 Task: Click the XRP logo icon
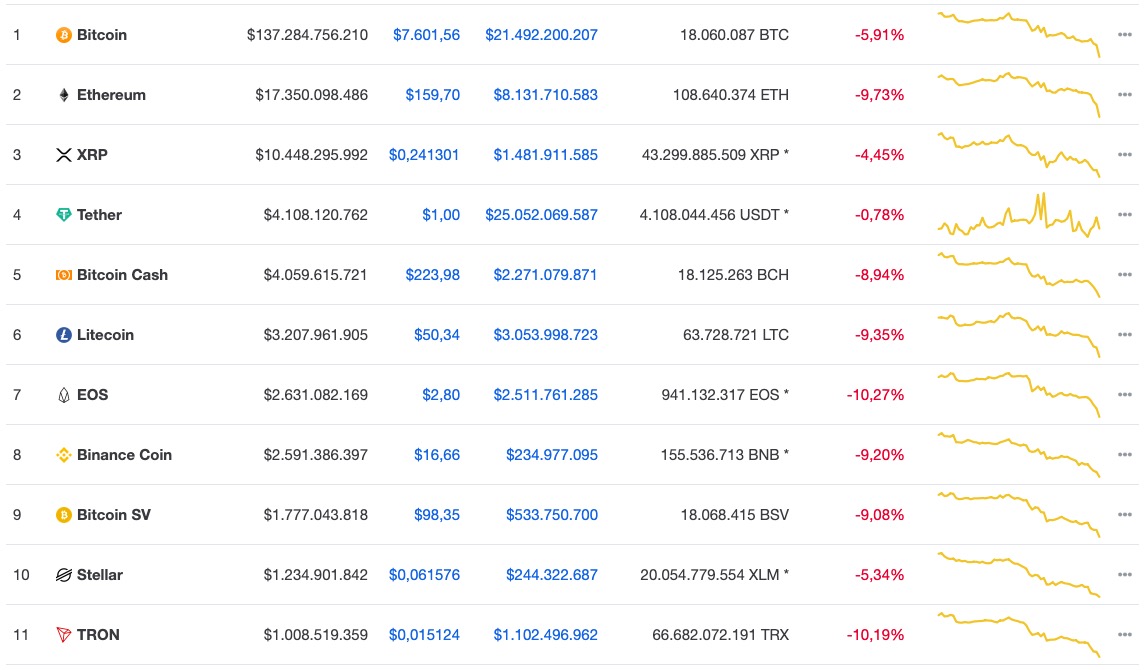64,155
